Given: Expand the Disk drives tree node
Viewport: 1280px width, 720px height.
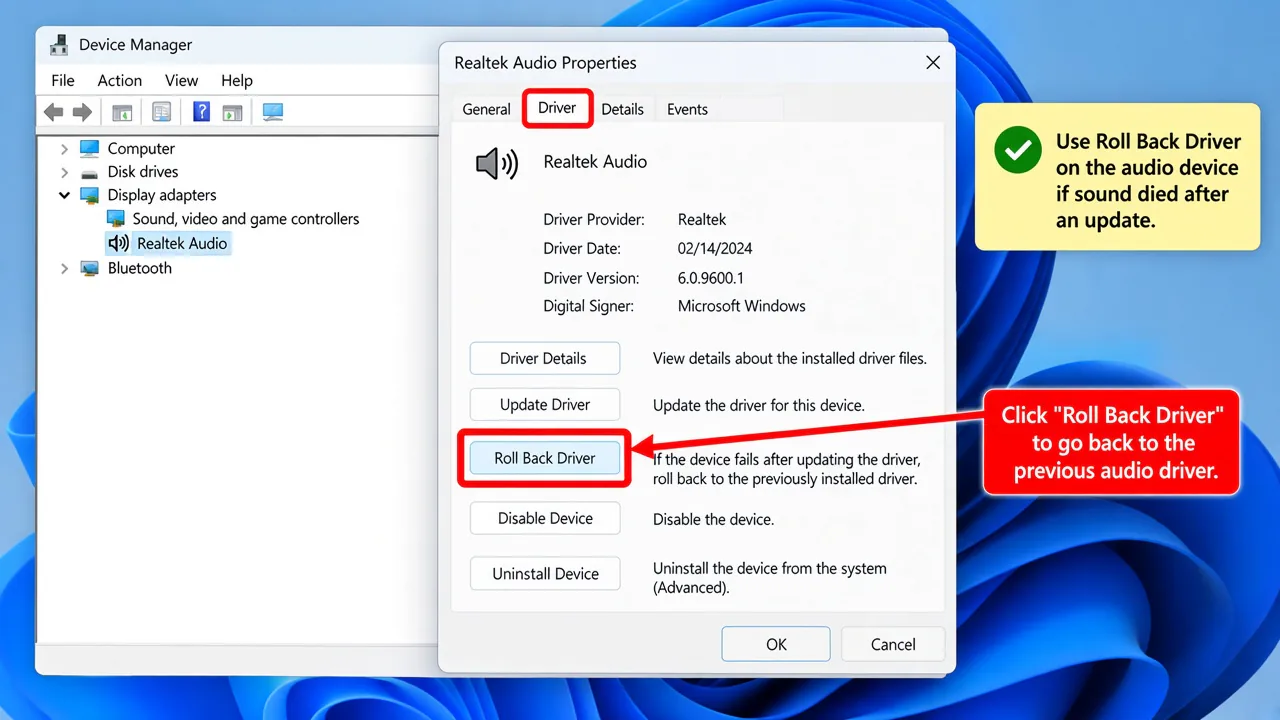Looking at the screenshot, I should pos(64,172).
